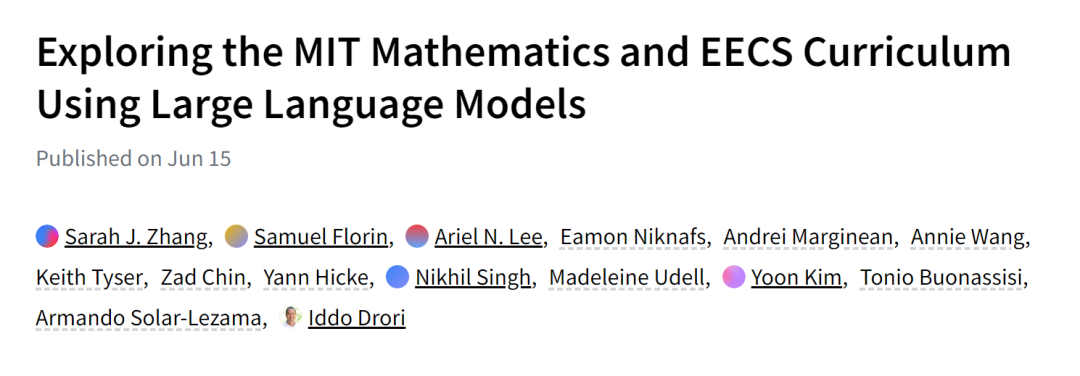Screen dimensions: 1080x376
Task: Open Iddo Drori's profile link
Action: click(x=357, y=318)
